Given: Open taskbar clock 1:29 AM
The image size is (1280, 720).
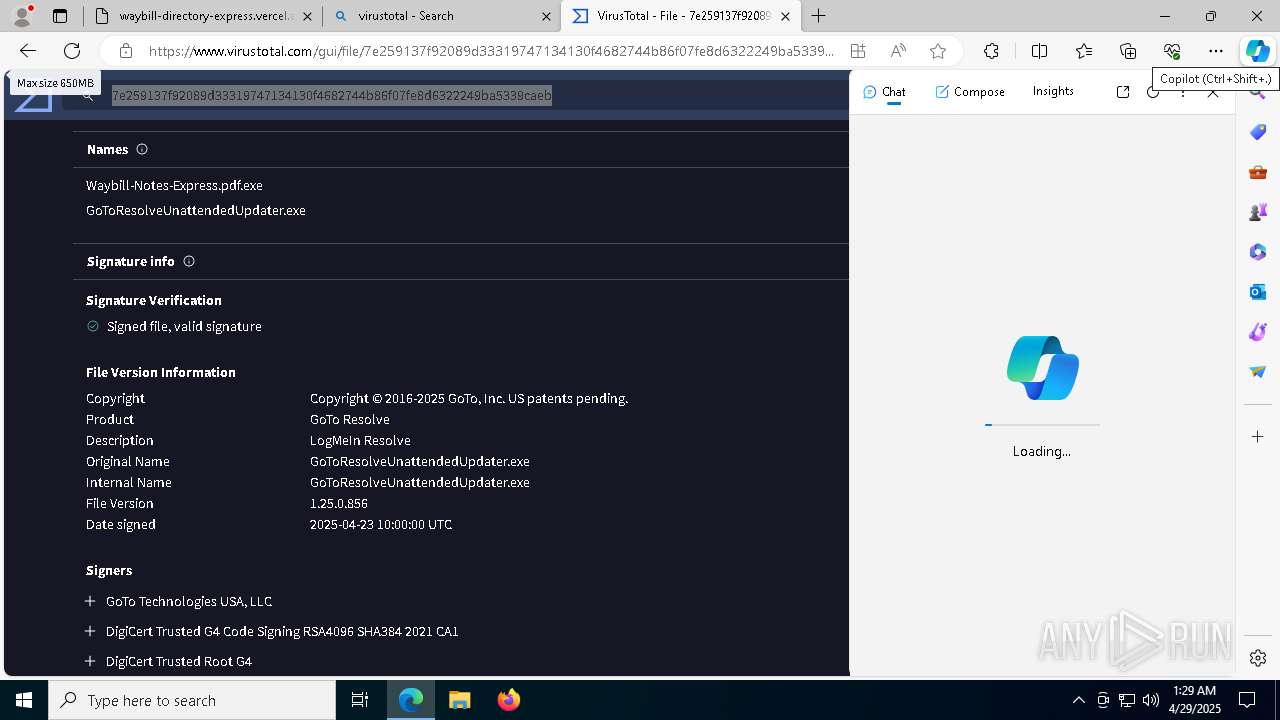Looking at the screenshot, I should (x=1194, y=699).
